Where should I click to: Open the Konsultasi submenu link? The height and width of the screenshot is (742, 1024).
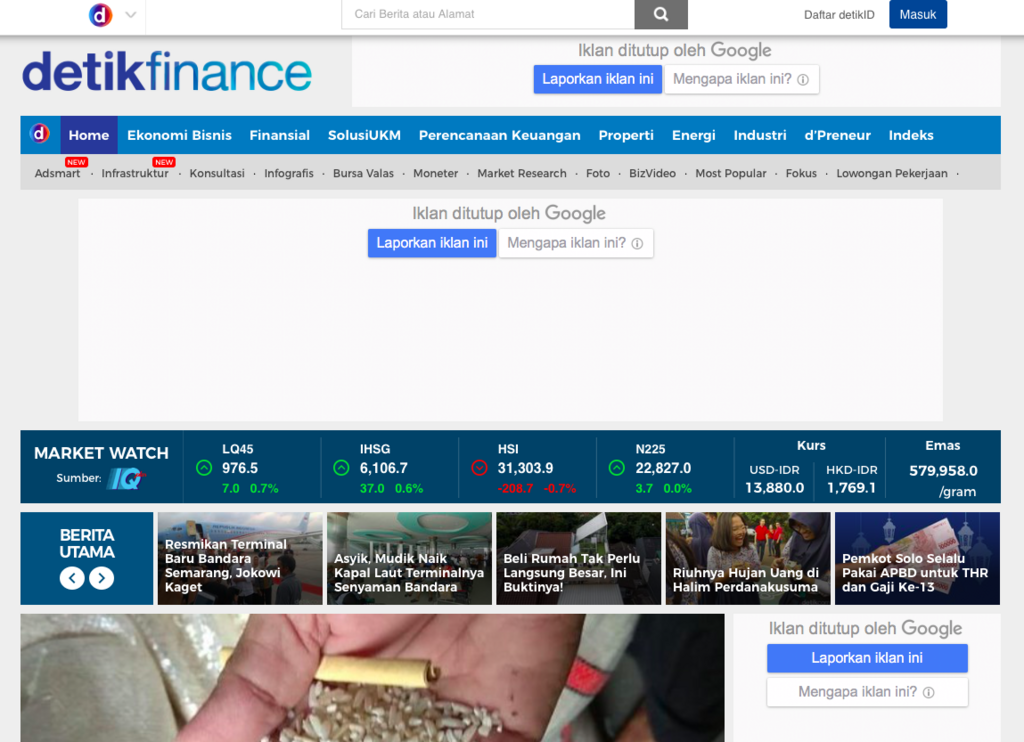tap(217, 173)
